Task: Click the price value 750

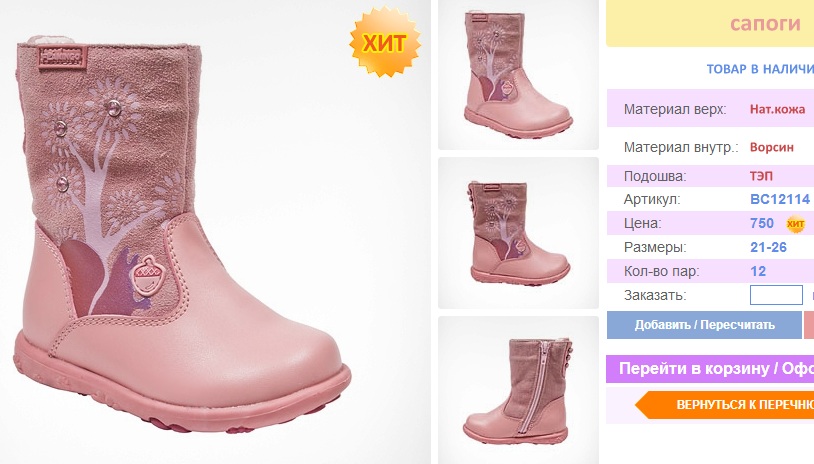Action: 762,223
